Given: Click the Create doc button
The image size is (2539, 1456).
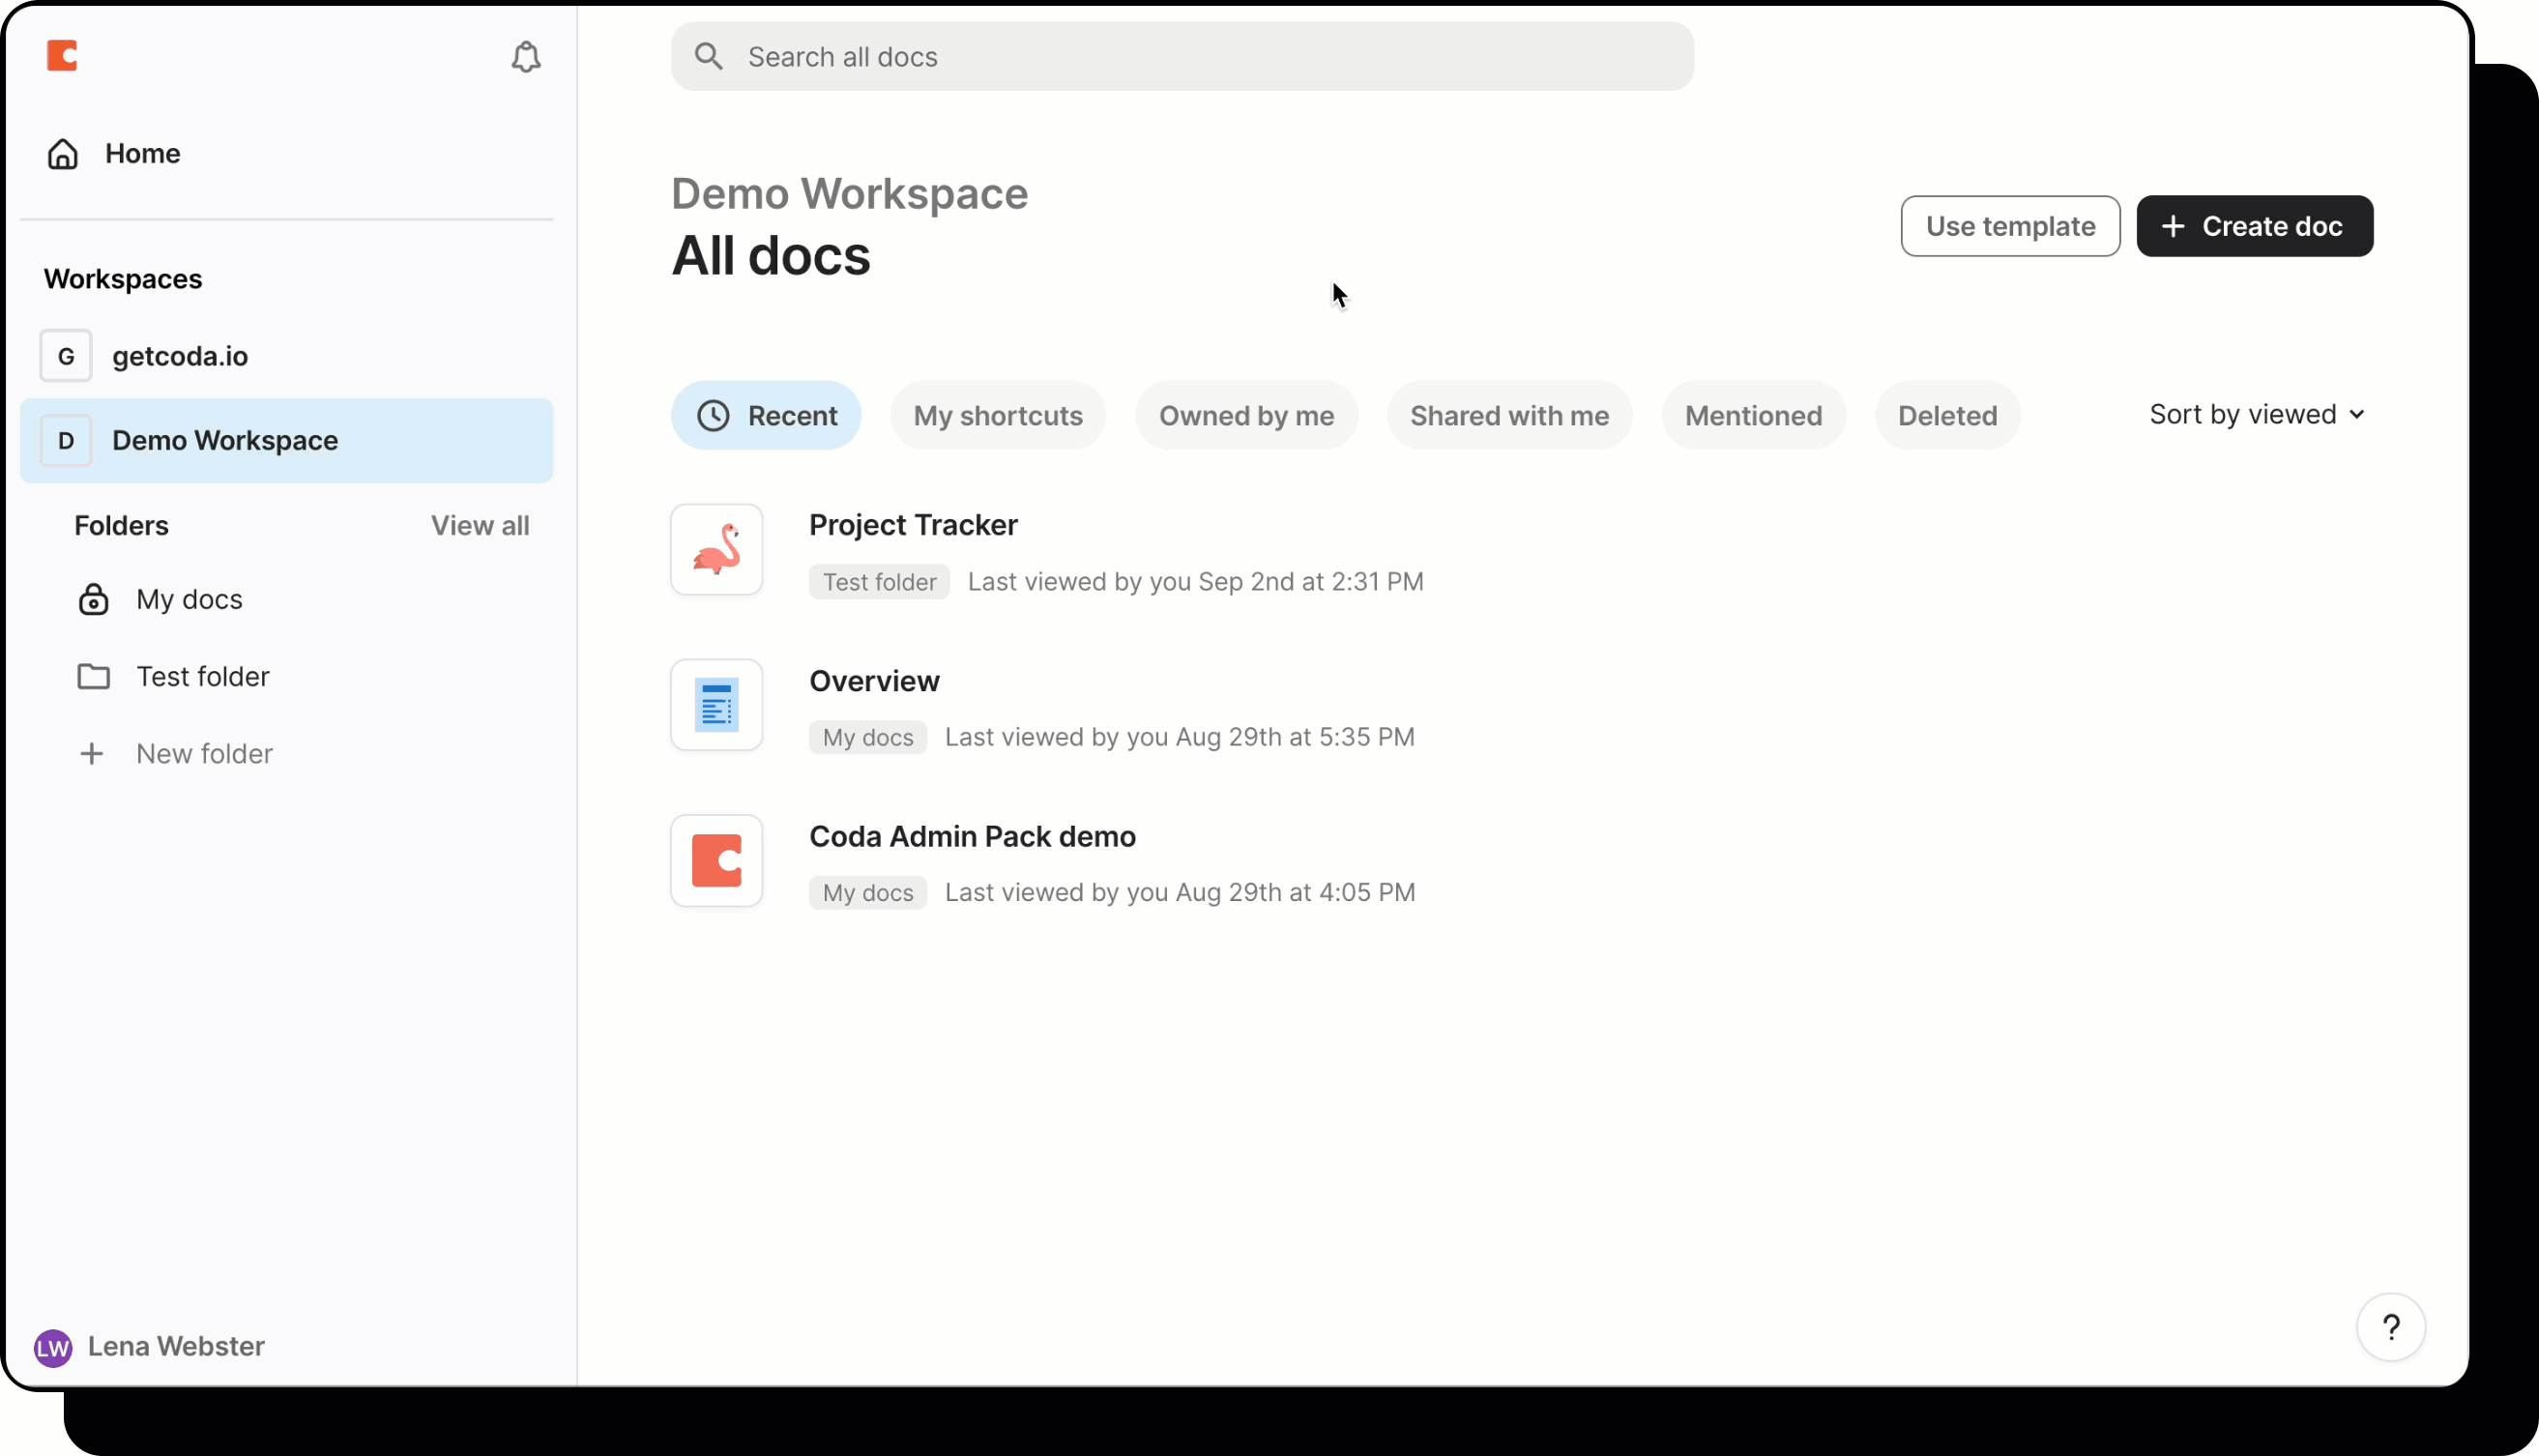Looking at the screenshot, I should (x=2254, y=226).
